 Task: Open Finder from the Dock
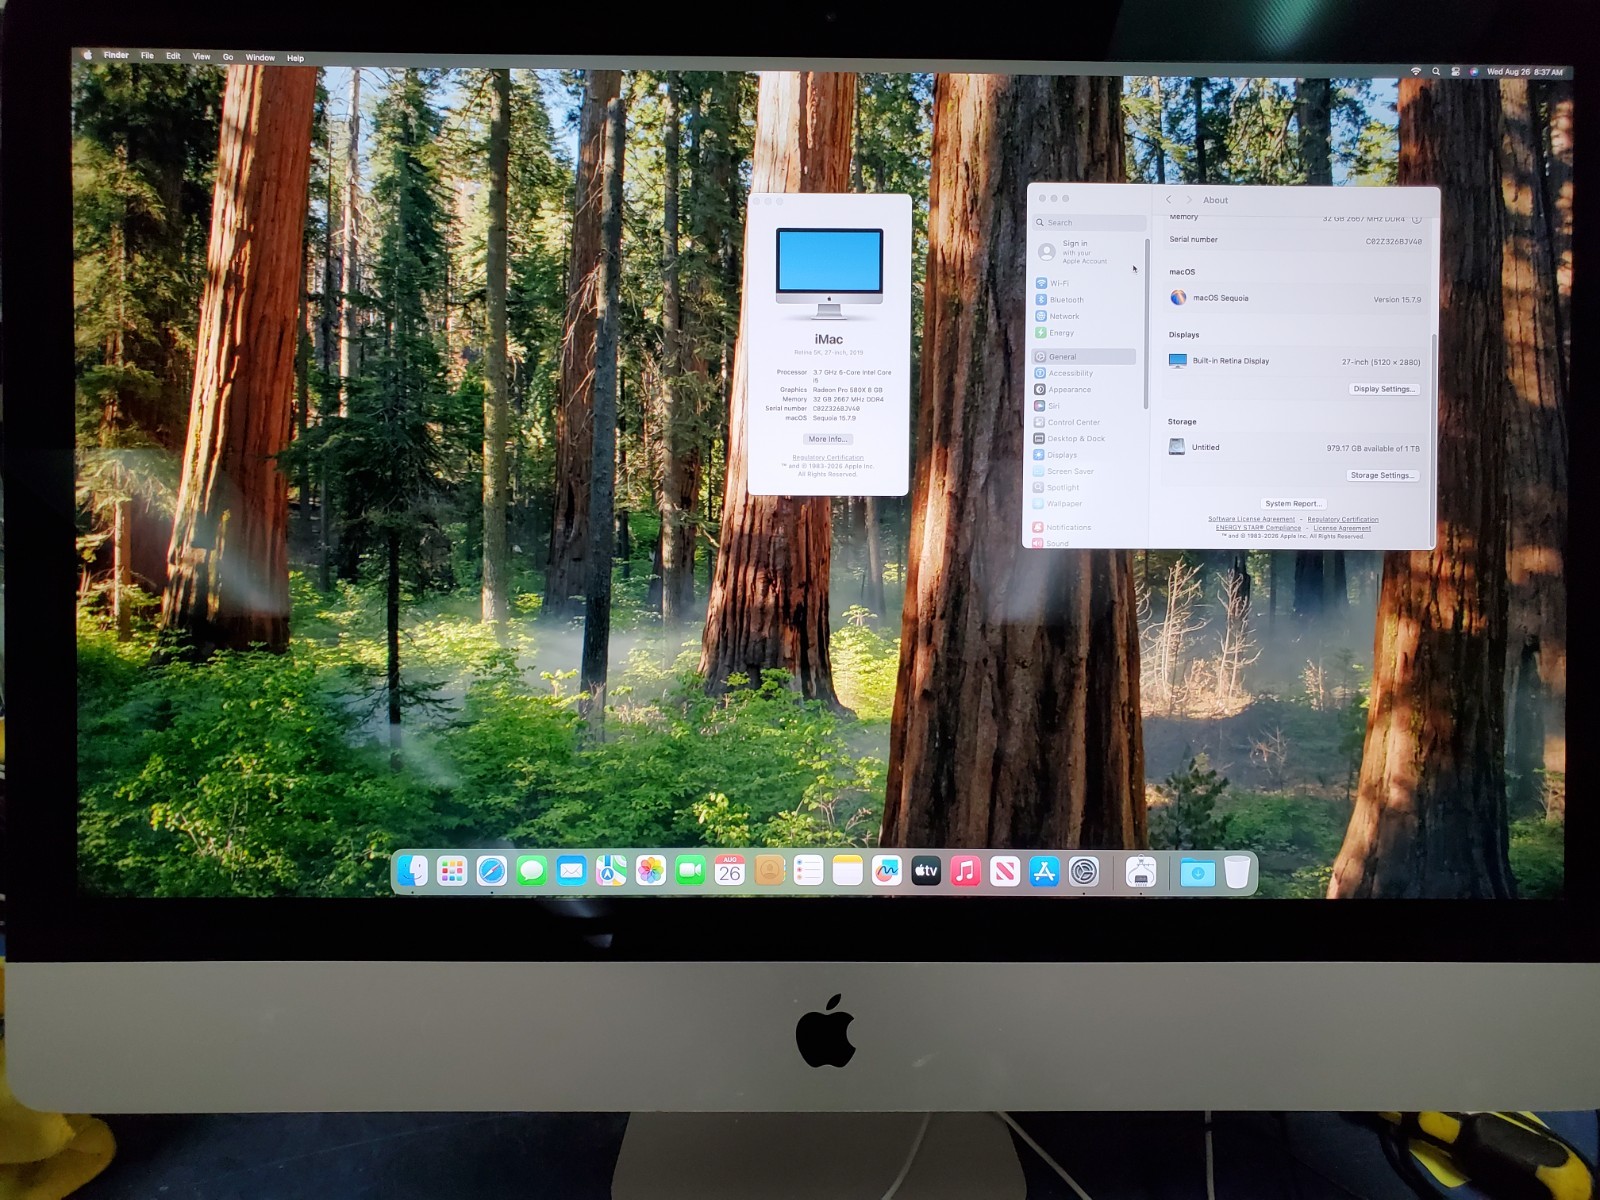point(412,871)
